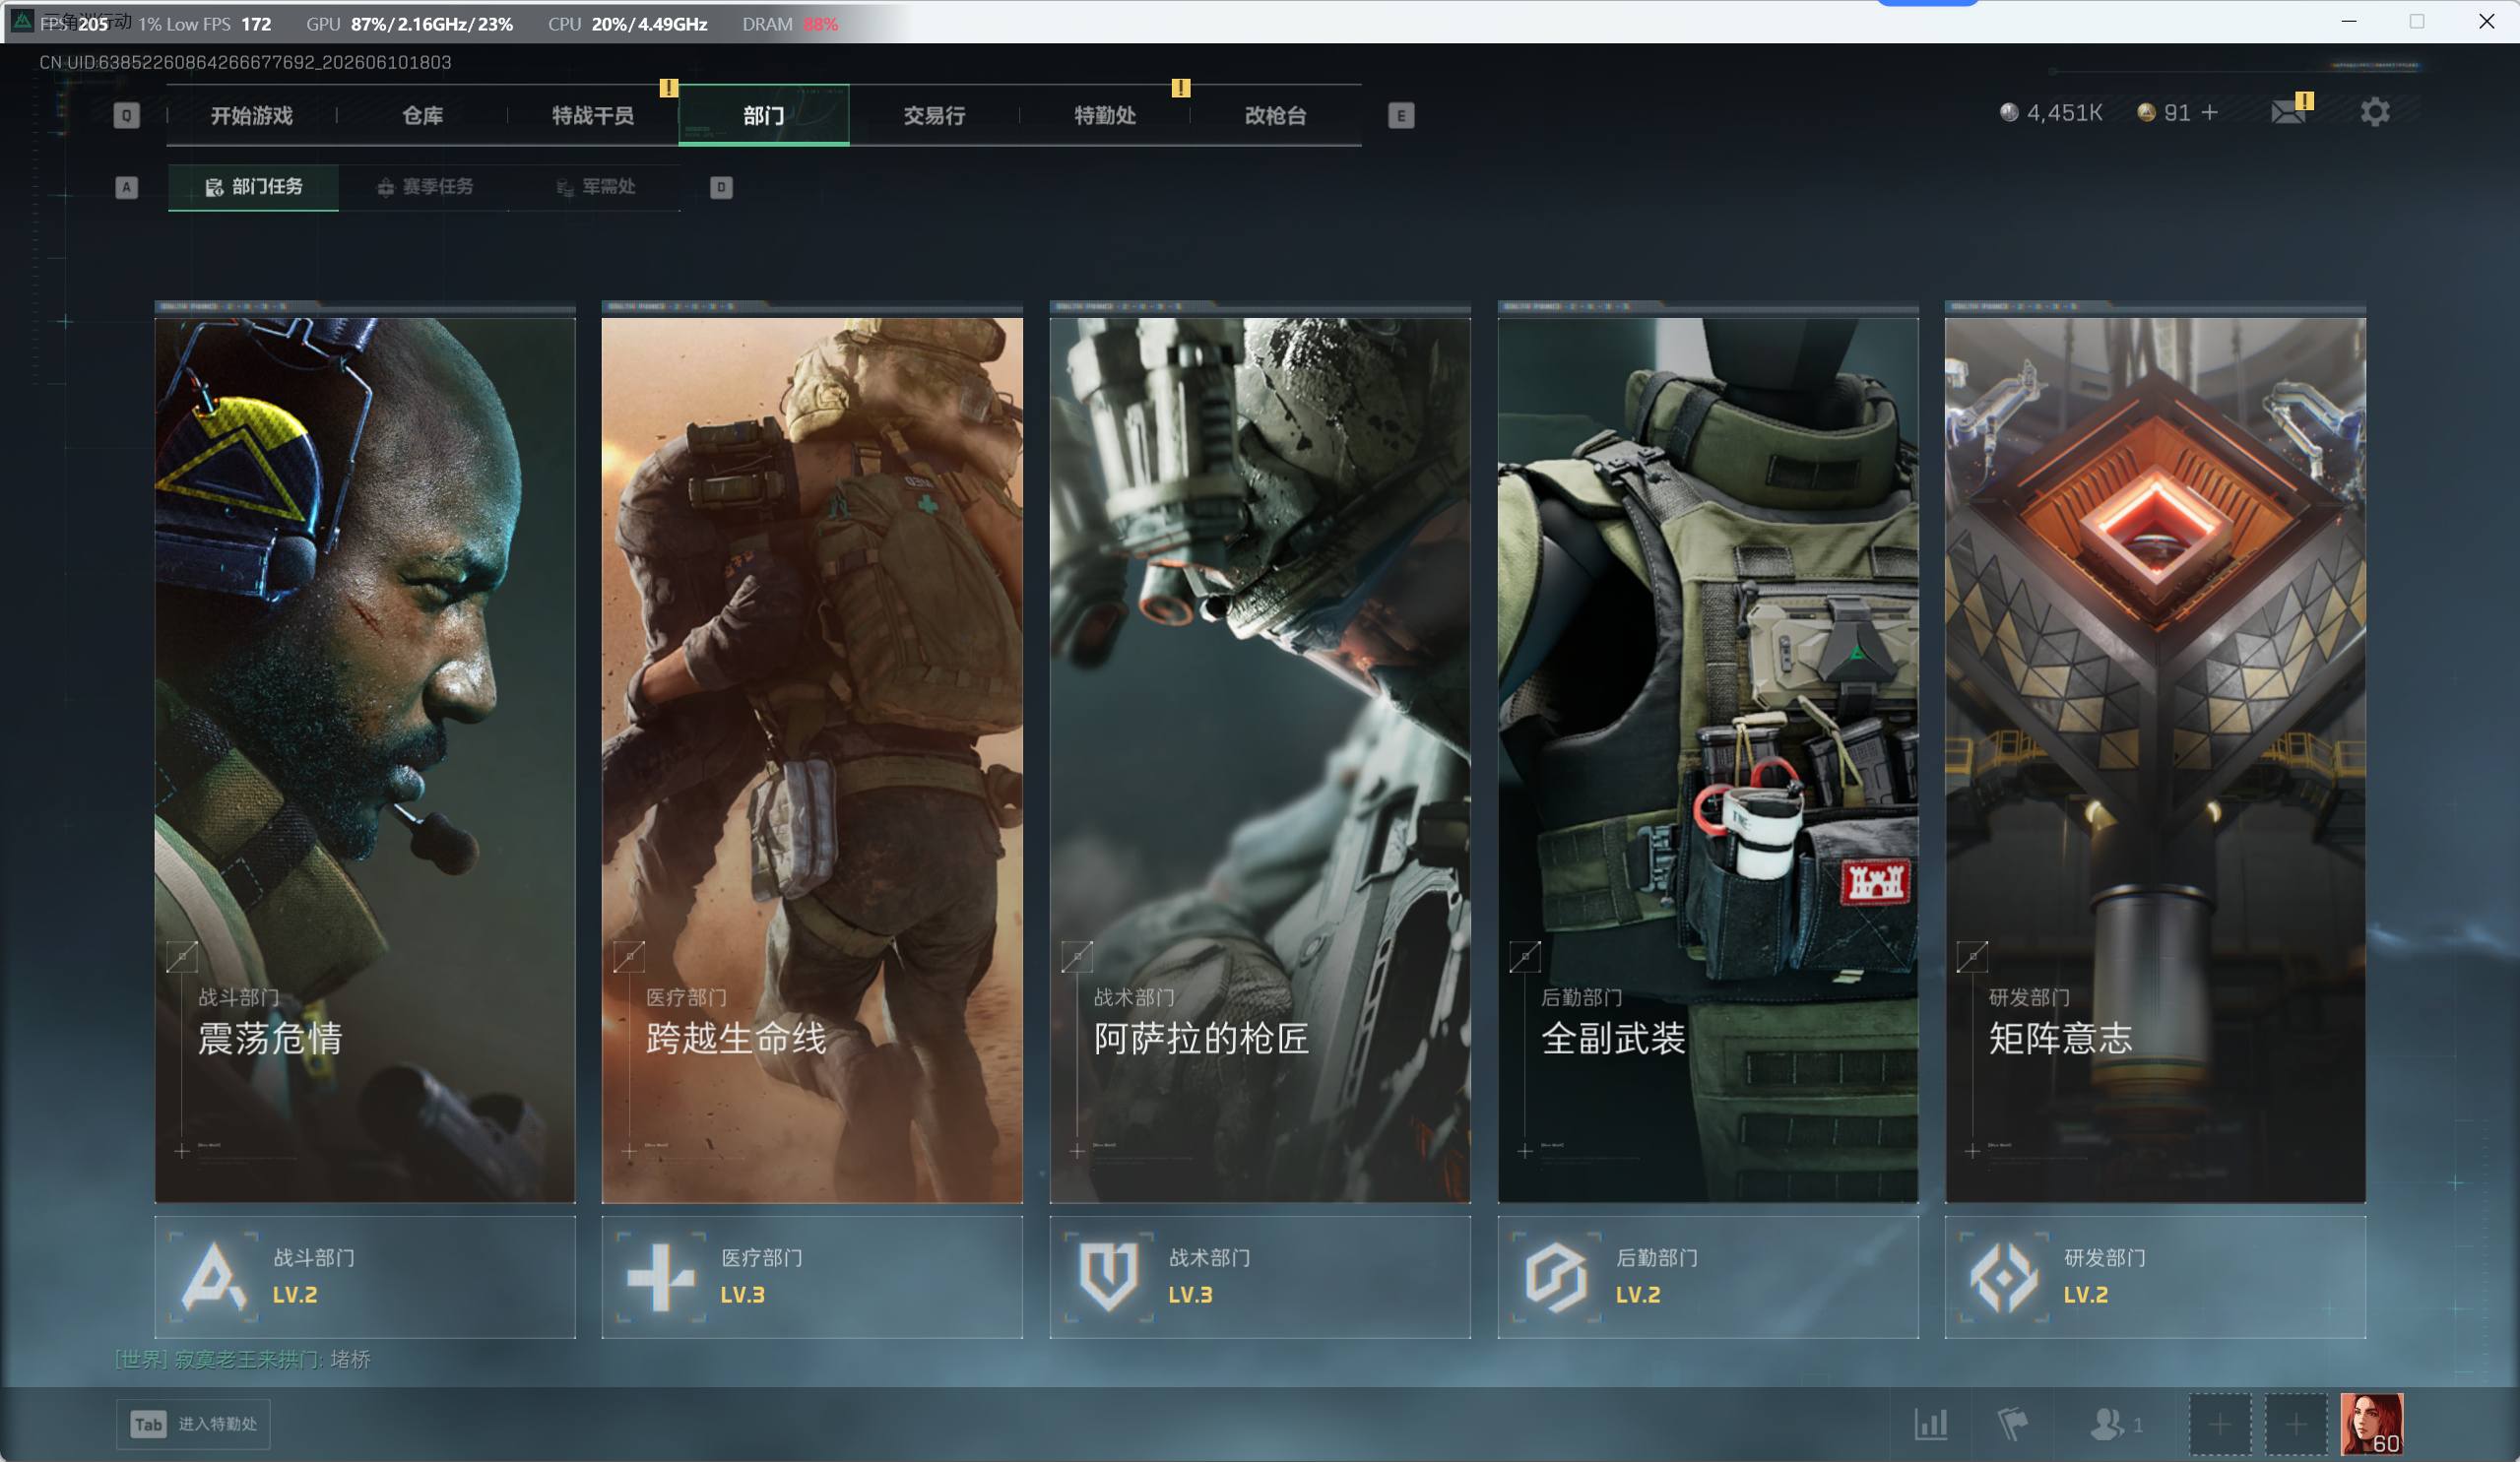Click the plus icon beside 91 currency

pos(2210,112)
